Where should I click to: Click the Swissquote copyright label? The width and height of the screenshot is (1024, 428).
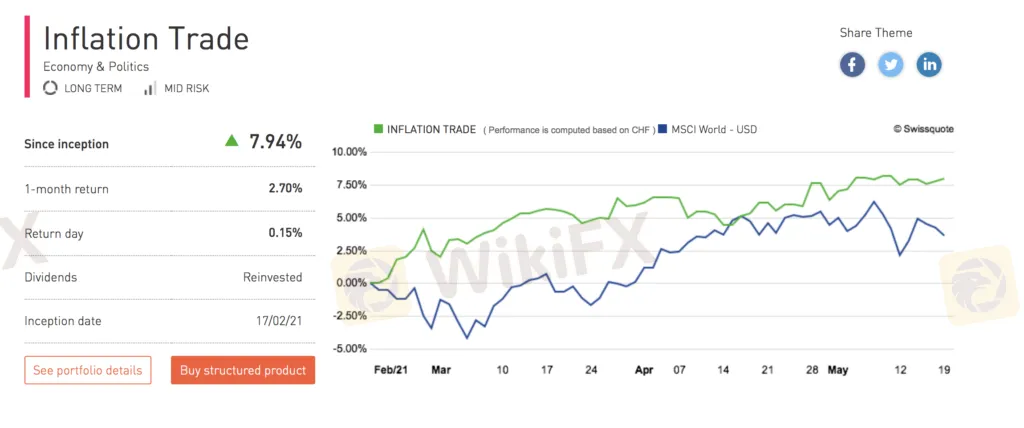point(925,129)
